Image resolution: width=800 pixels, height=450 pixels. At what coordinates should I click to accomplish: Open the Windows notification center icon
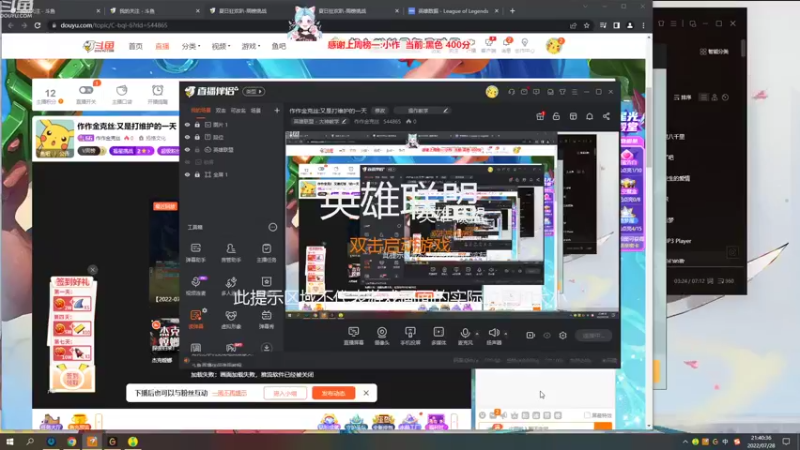click(x=786, y=441)
